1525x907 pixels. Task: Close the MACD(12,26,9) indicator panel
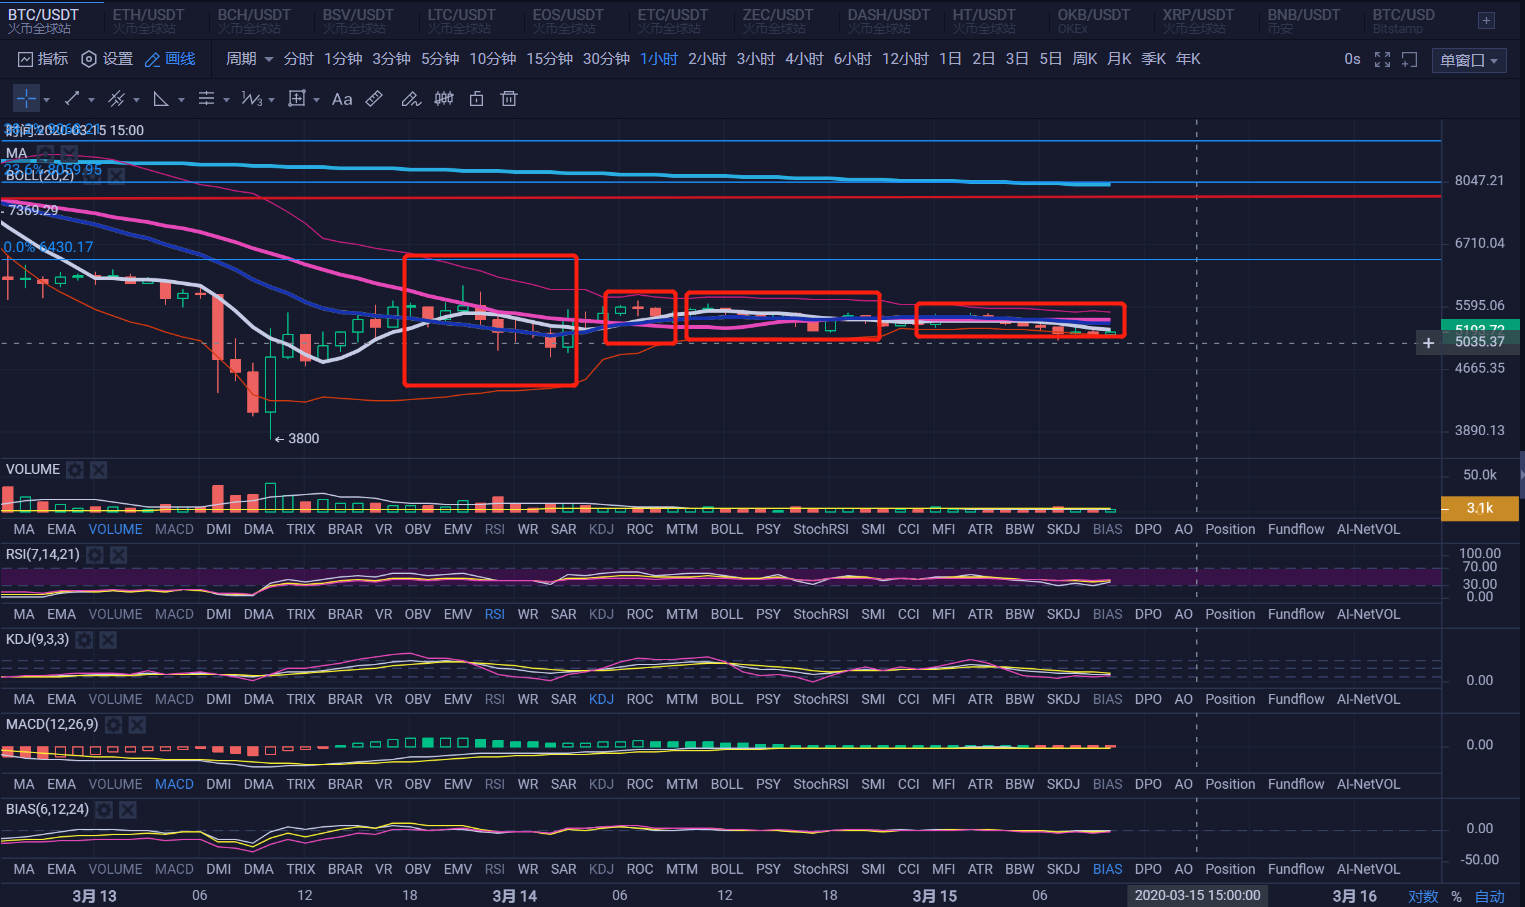(x=137, y=724)
